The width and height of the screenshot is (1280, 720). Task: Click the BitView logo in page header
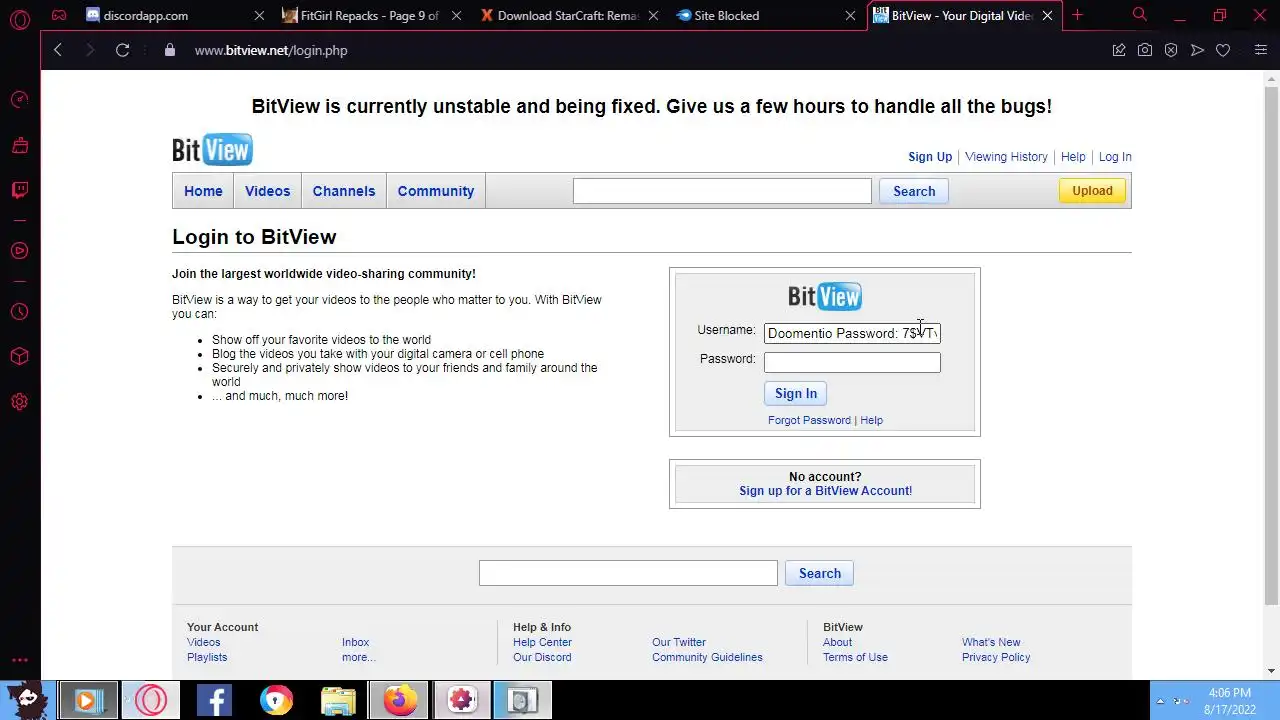pos(212,150)
